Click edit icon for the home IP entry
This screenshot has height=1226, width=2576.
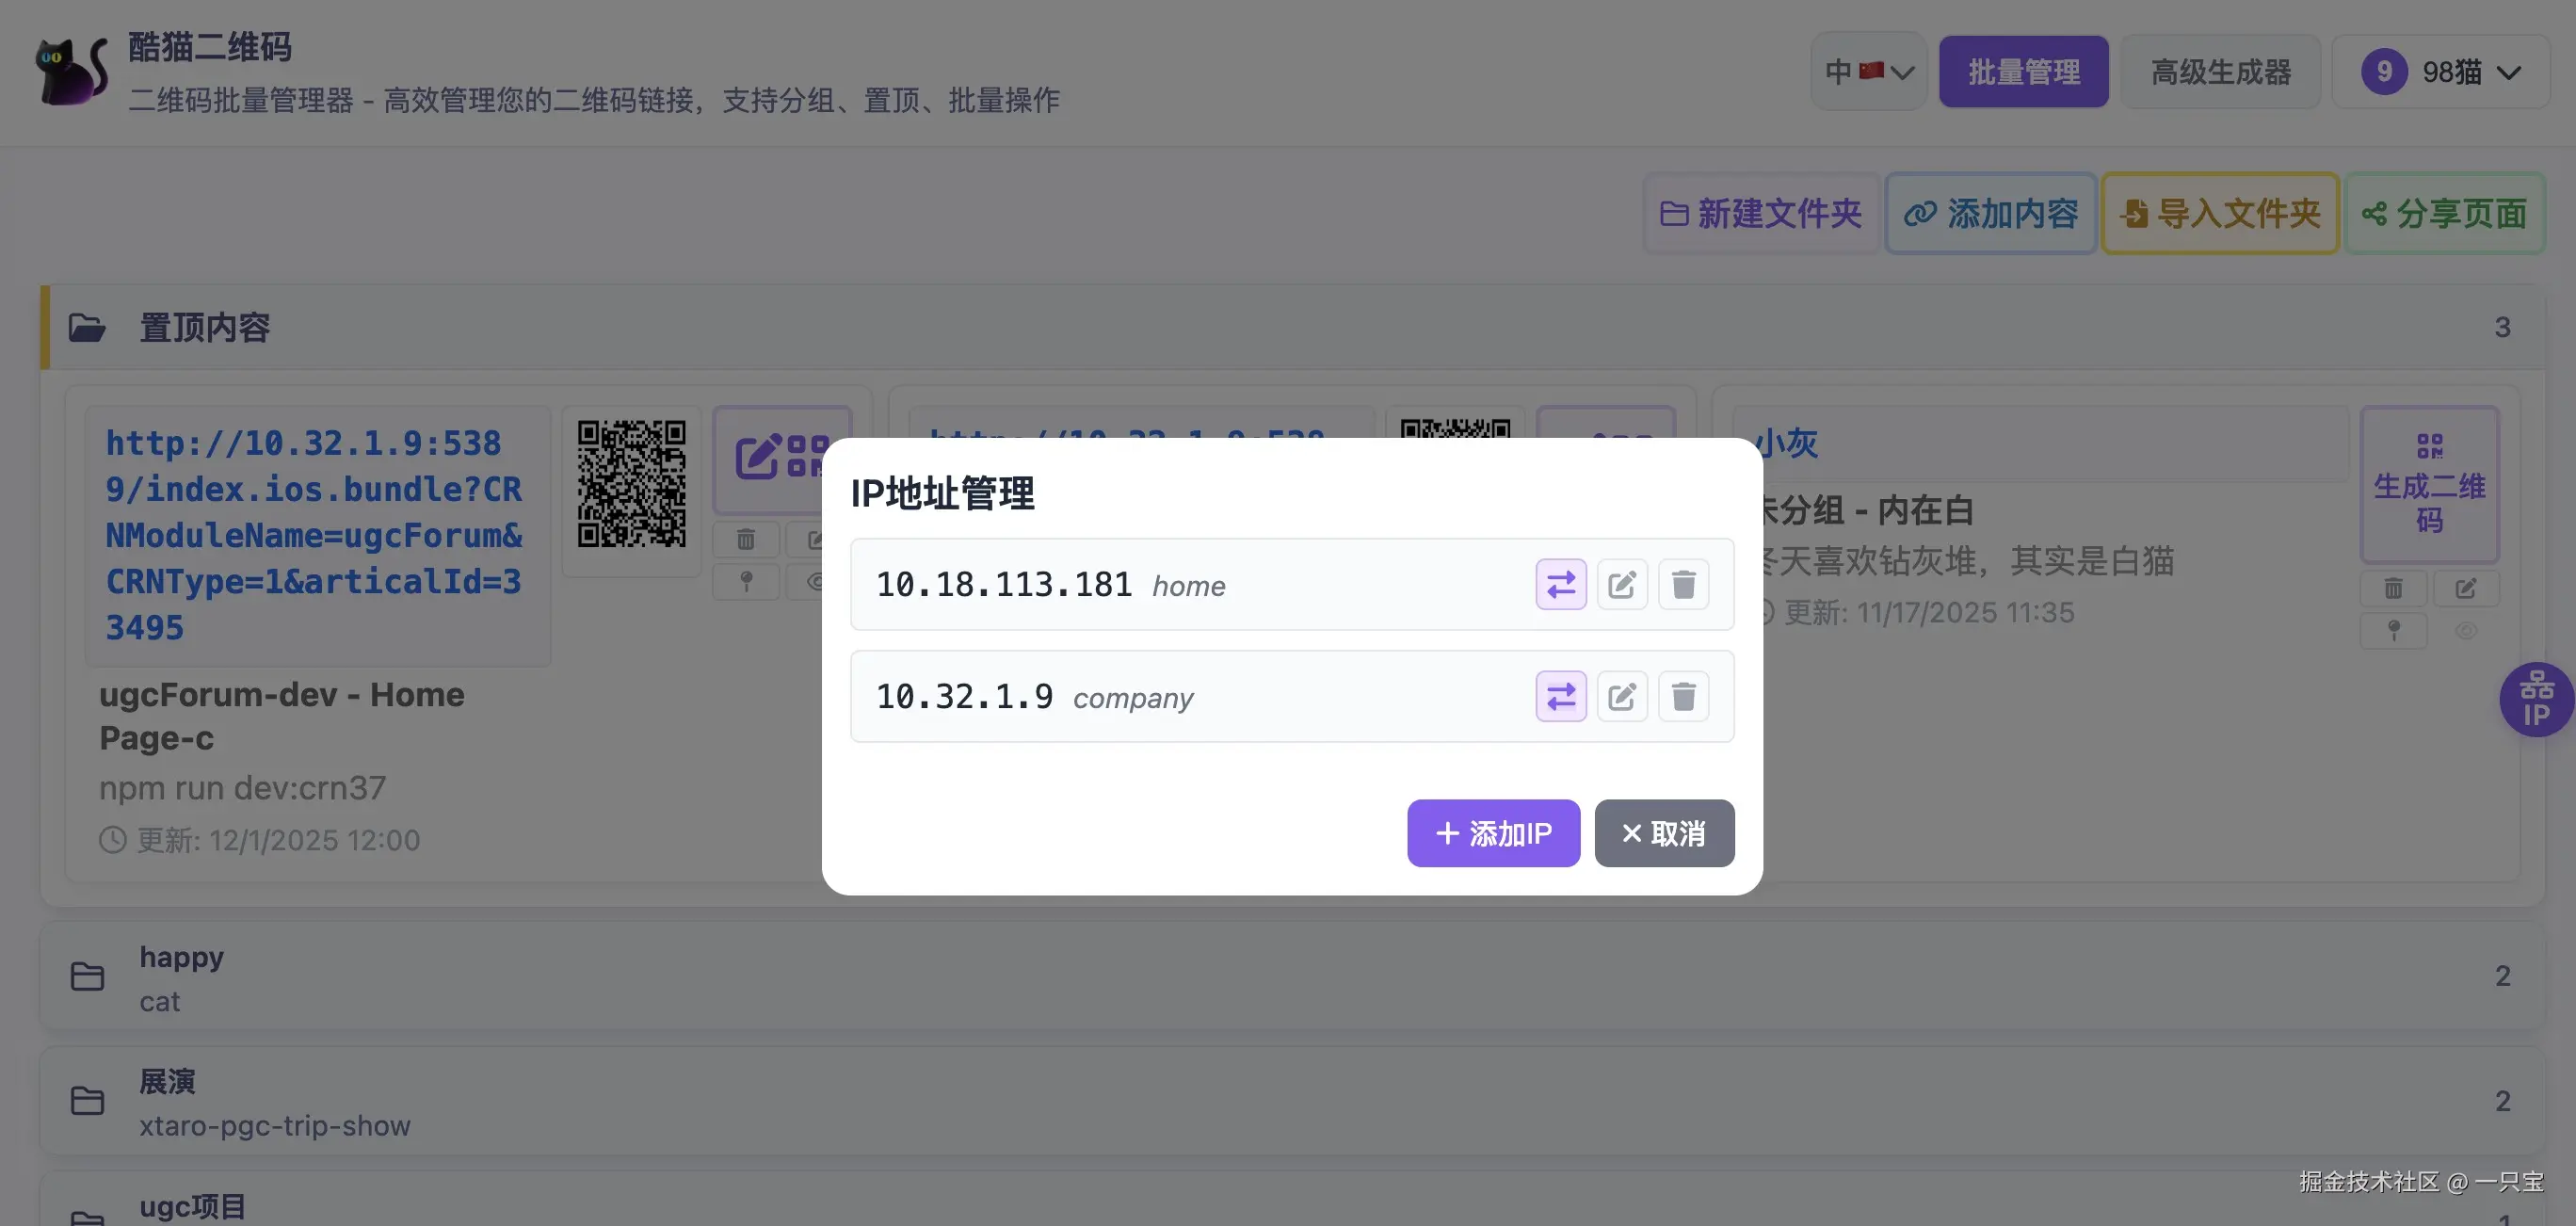[x=1622, y=584]
